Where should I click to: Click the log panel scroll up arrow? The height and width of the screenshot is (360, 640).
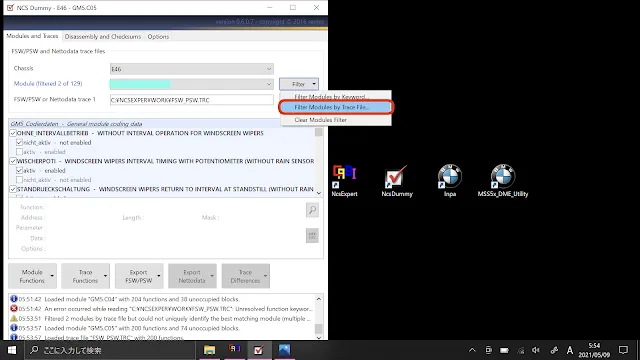click(319, 299)
